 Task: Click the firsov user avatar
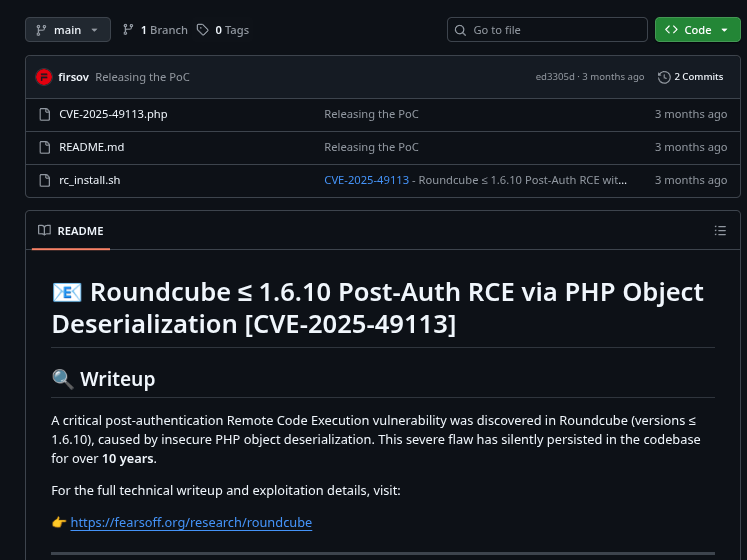44,77
